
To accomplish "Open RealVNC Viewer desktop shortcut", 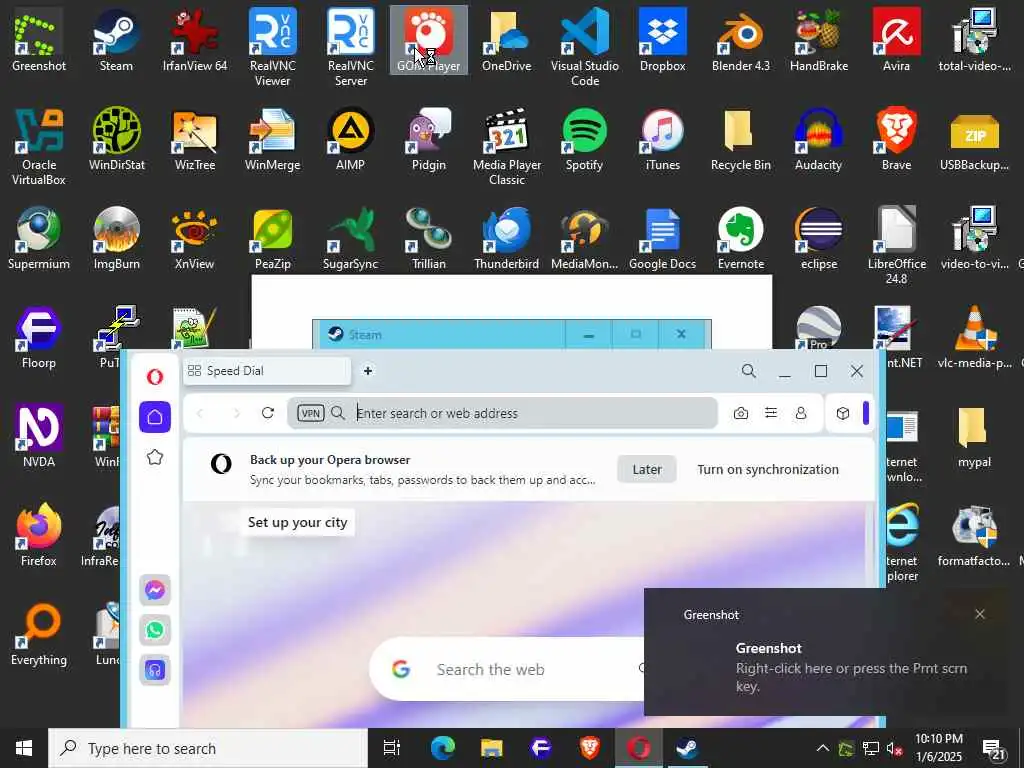I will [272, 47].
